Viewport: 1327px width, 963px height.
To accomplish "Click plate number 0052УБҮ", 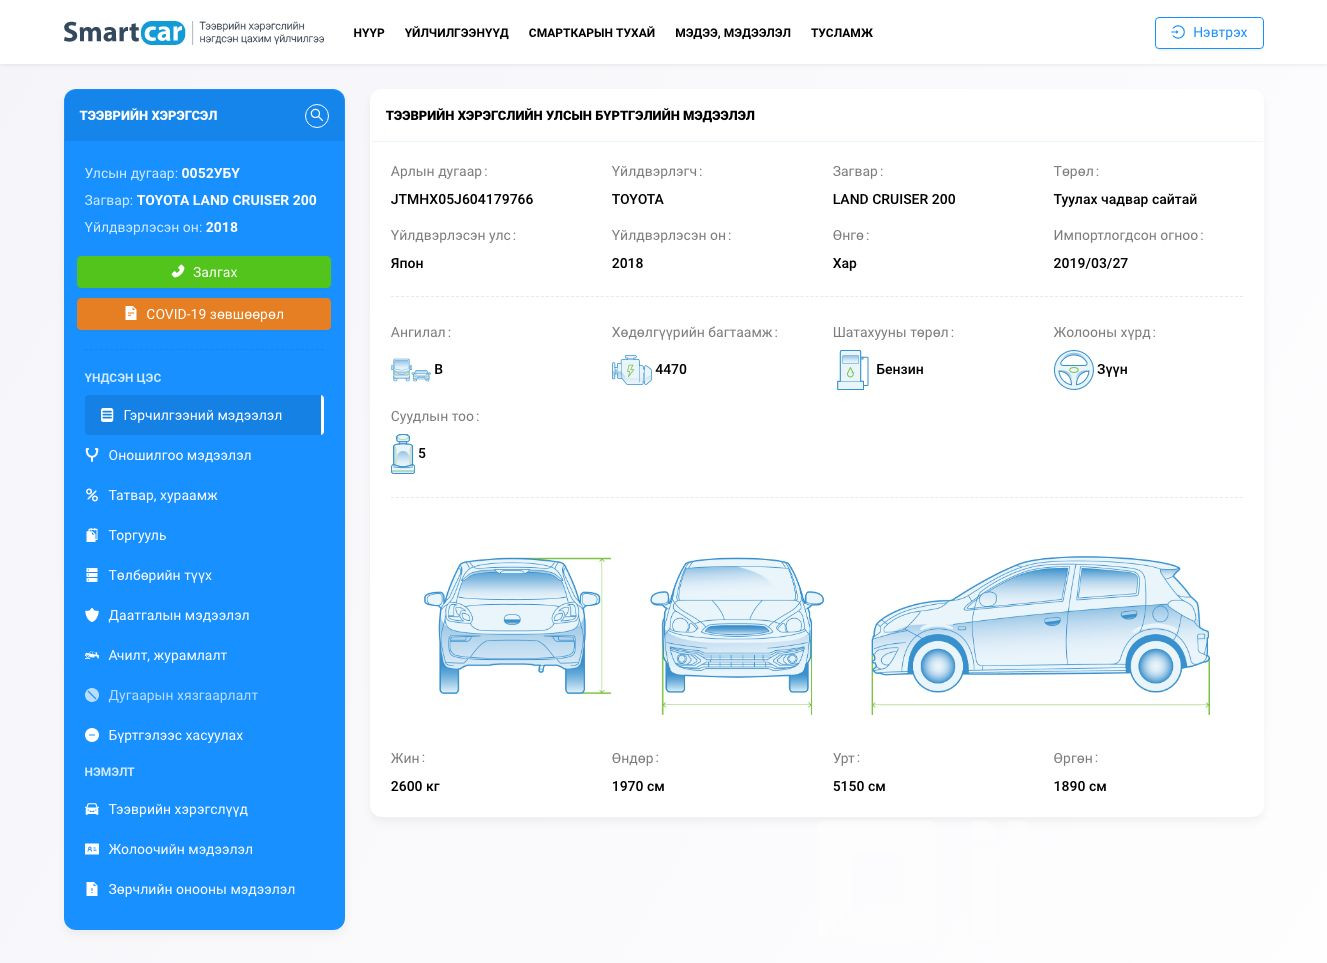I will 211,173.
